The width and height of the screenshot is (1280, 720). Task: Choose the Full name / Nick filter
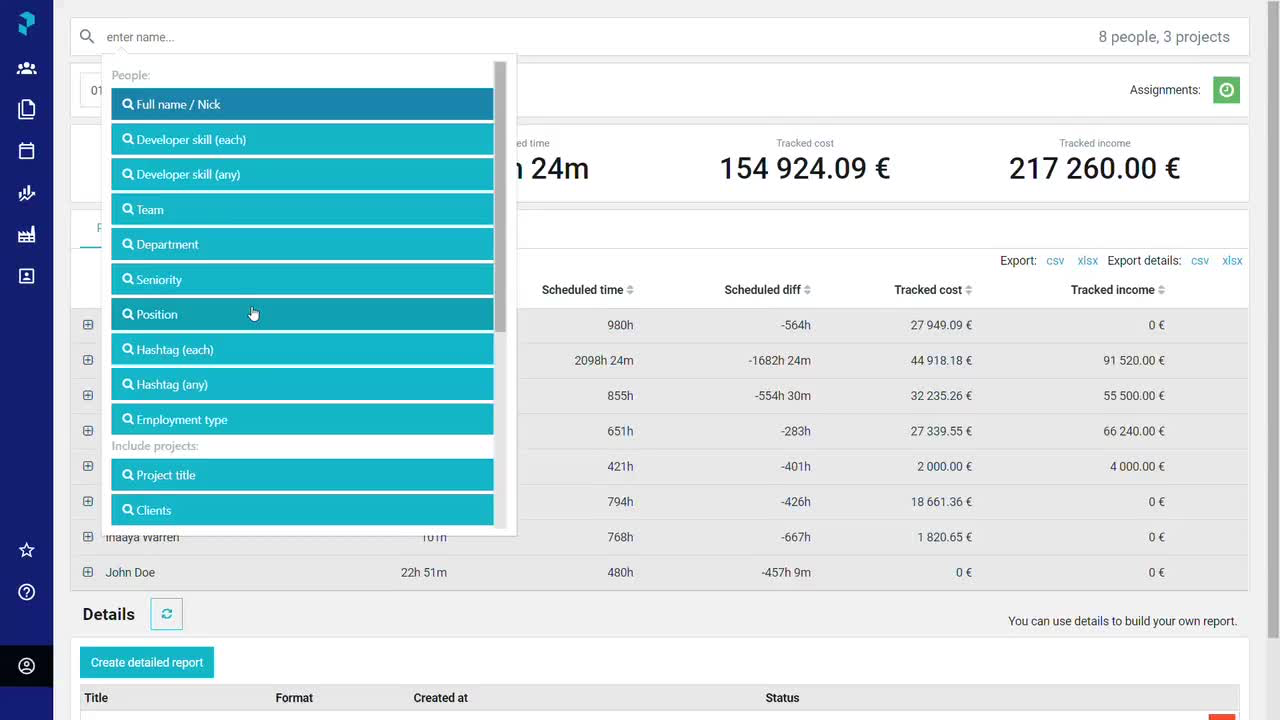302,104
